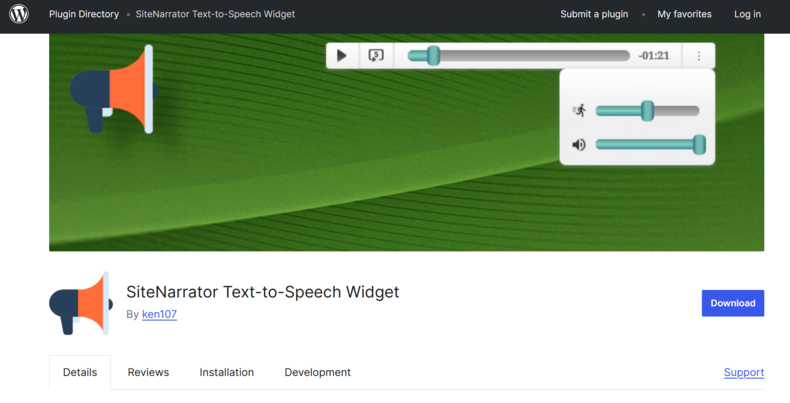
Task: Click the remaining time -01:21 label
Action: point(653,55)
